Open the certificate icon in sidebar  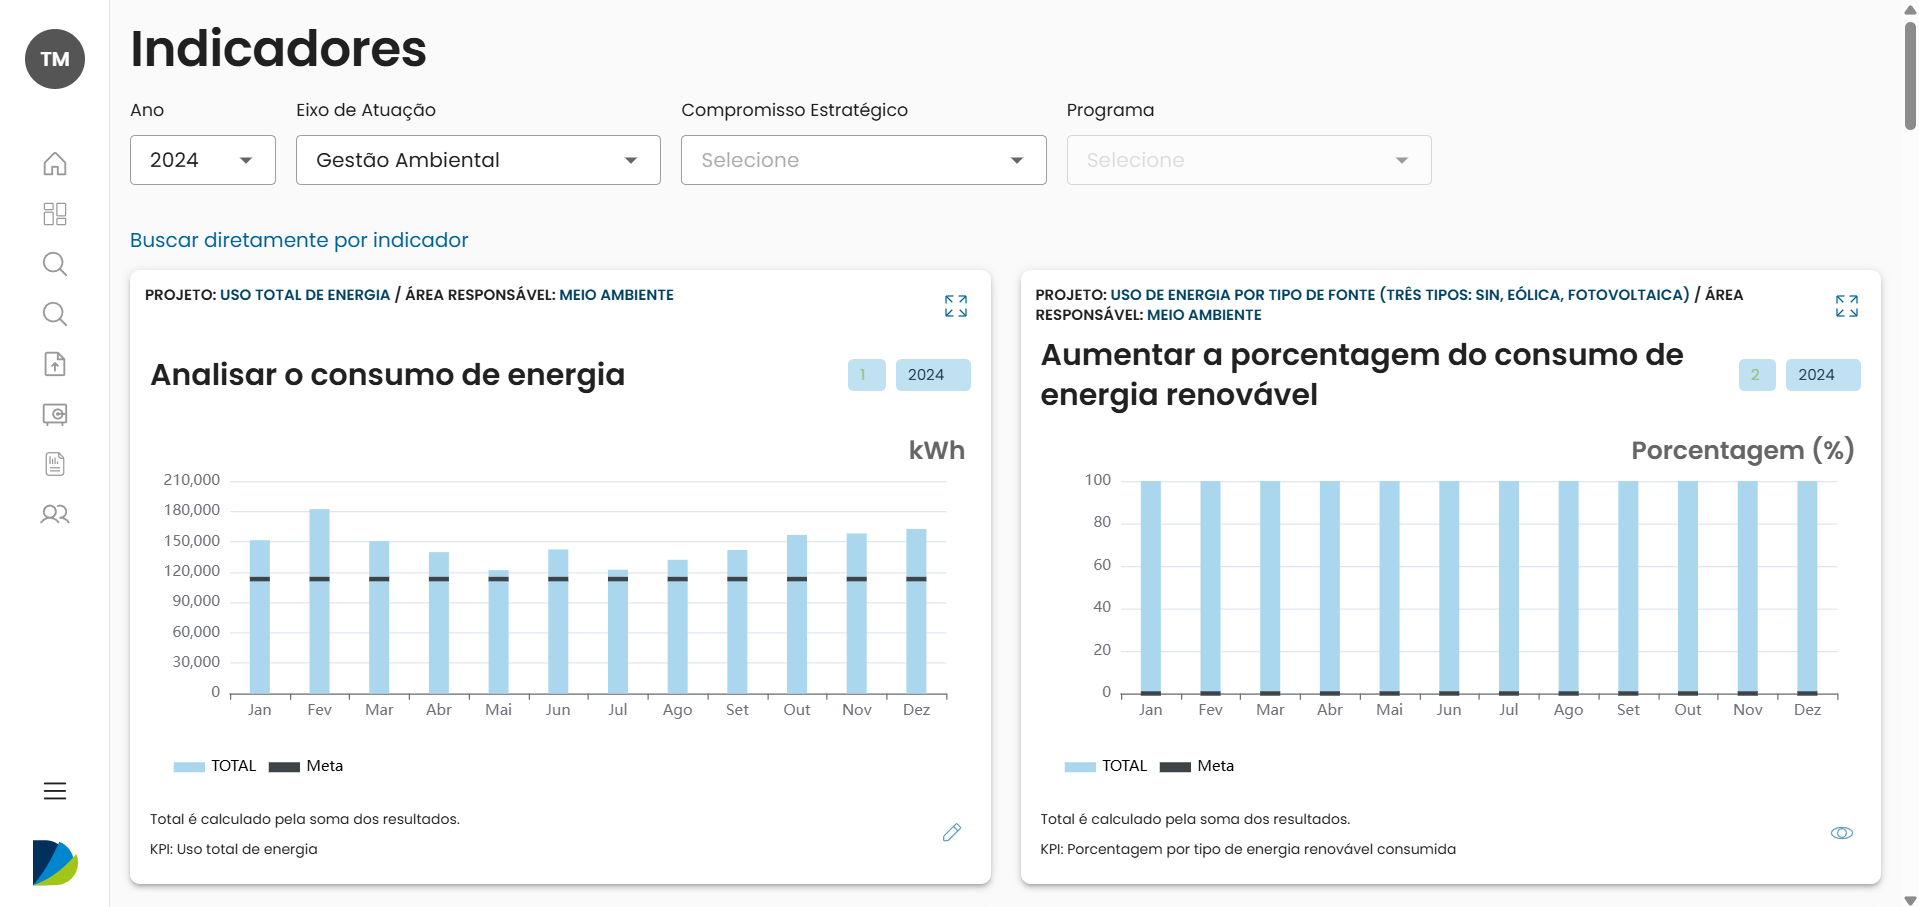click(x=55, y=414)
